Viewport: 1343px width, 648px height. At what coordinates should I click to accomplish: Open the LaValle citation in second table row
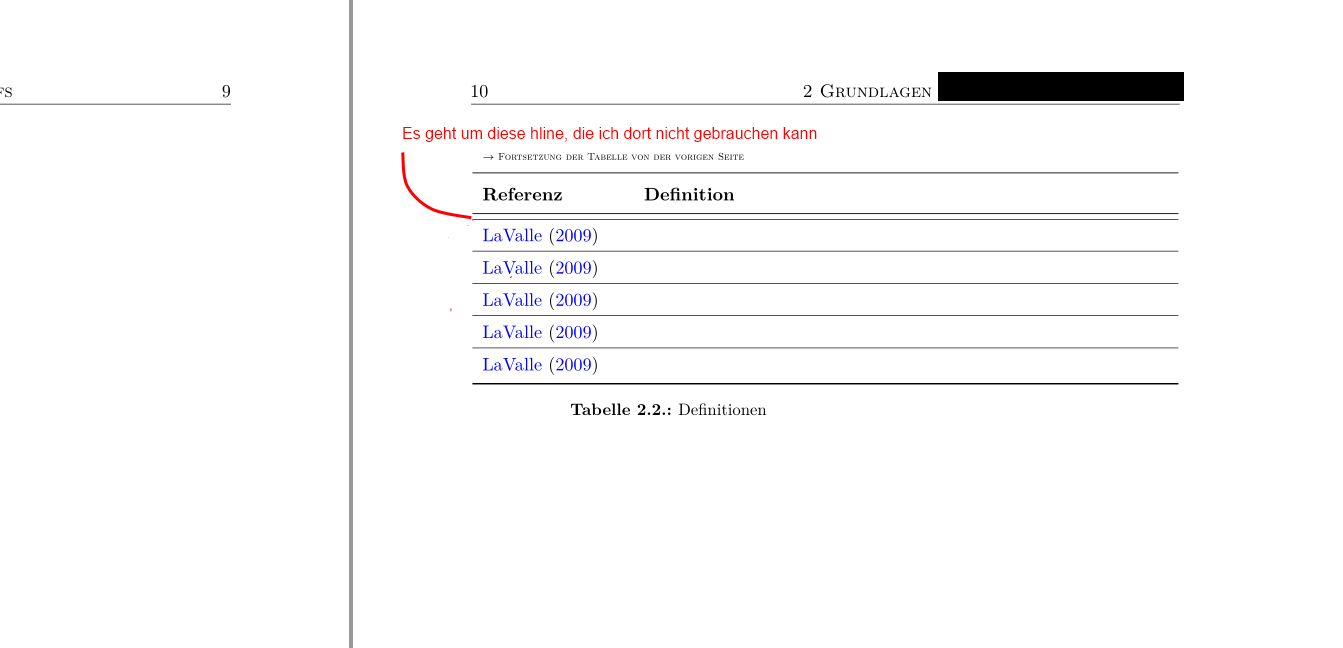[512, 268]
